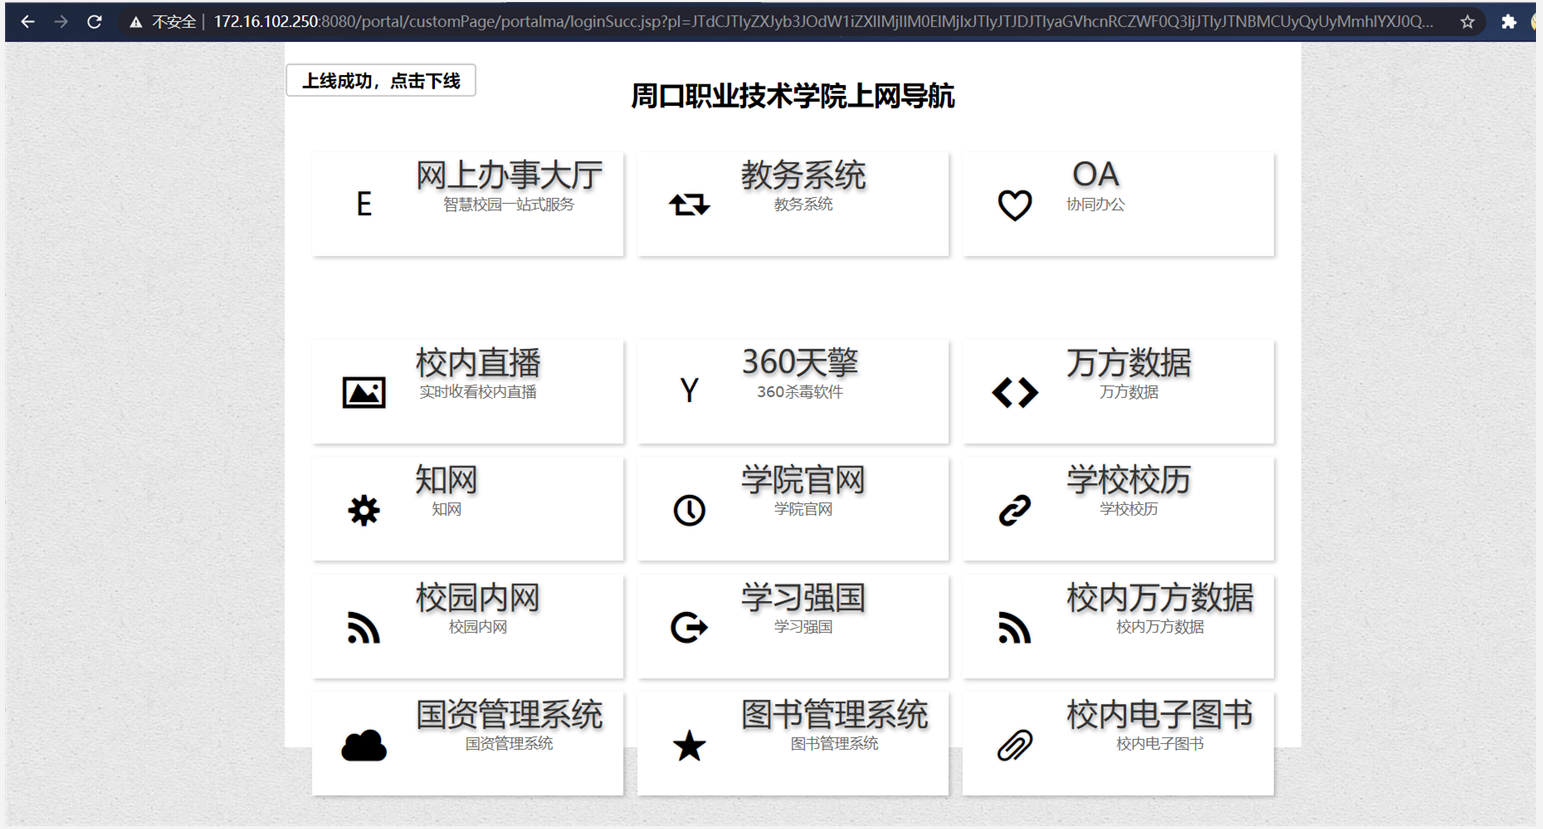The height and width of the screenshot is (829, 1543).
Task: Visit the 知网 large card title
Action: click(x=446, y=481)
